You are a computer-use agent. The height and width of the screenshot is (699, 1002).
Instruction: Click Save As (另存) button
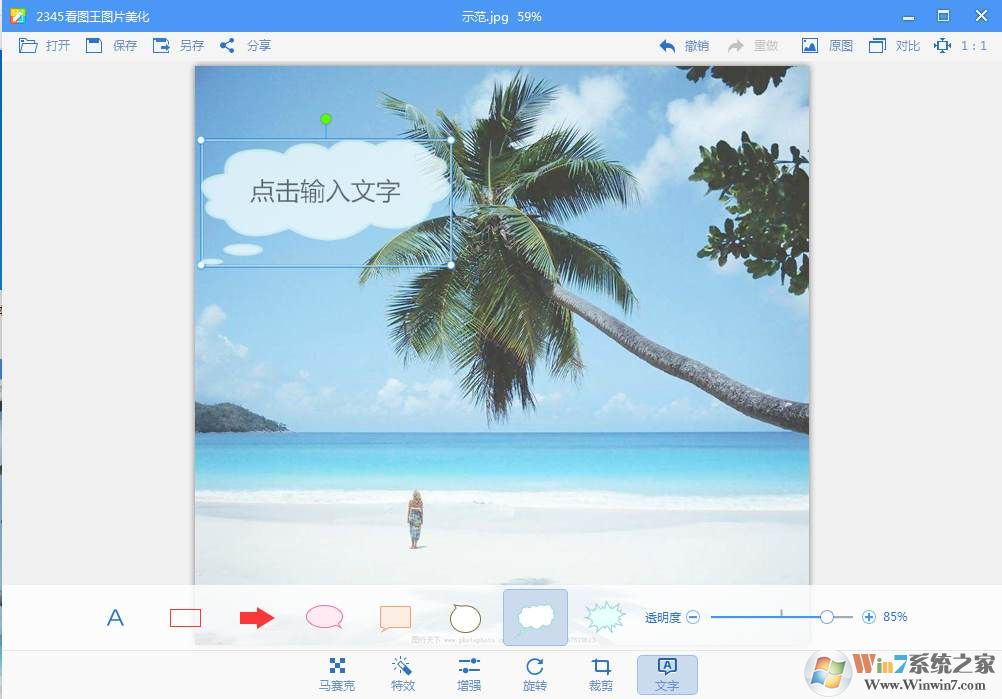tap(178, 46)
